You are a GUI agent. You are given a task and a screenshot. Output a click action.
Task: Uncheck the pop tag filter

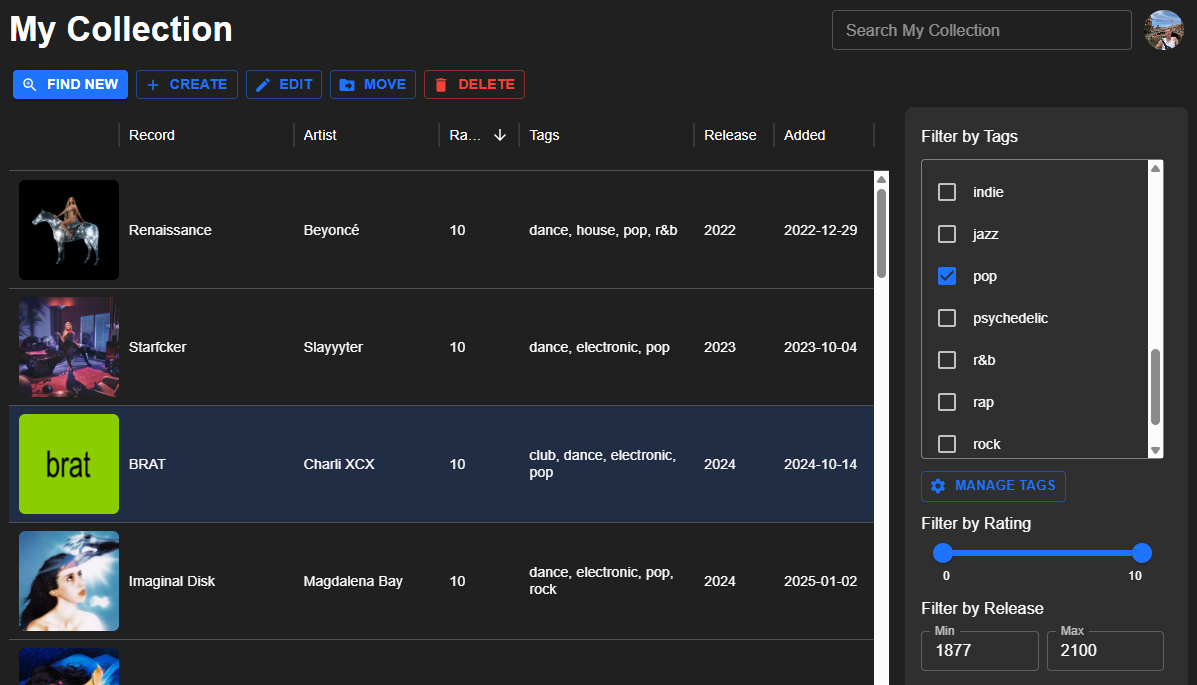point(947,276)
